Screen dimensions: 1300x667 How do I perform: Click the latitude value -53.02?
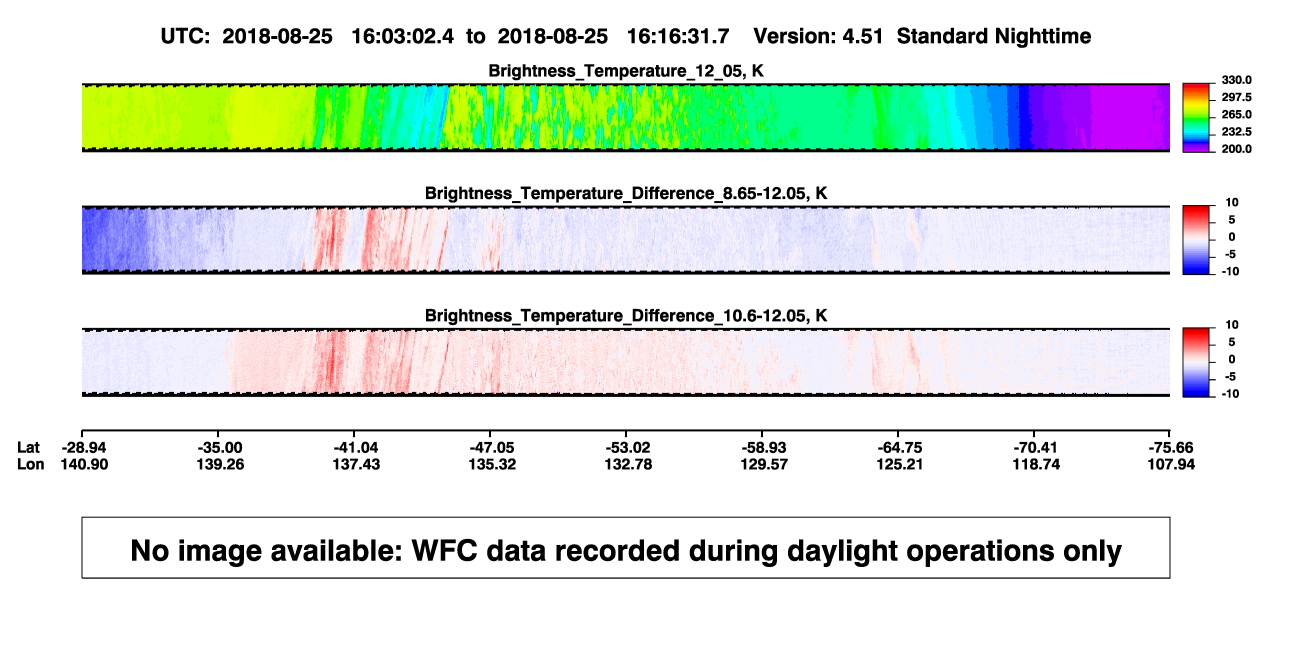(x=626, y=447)
